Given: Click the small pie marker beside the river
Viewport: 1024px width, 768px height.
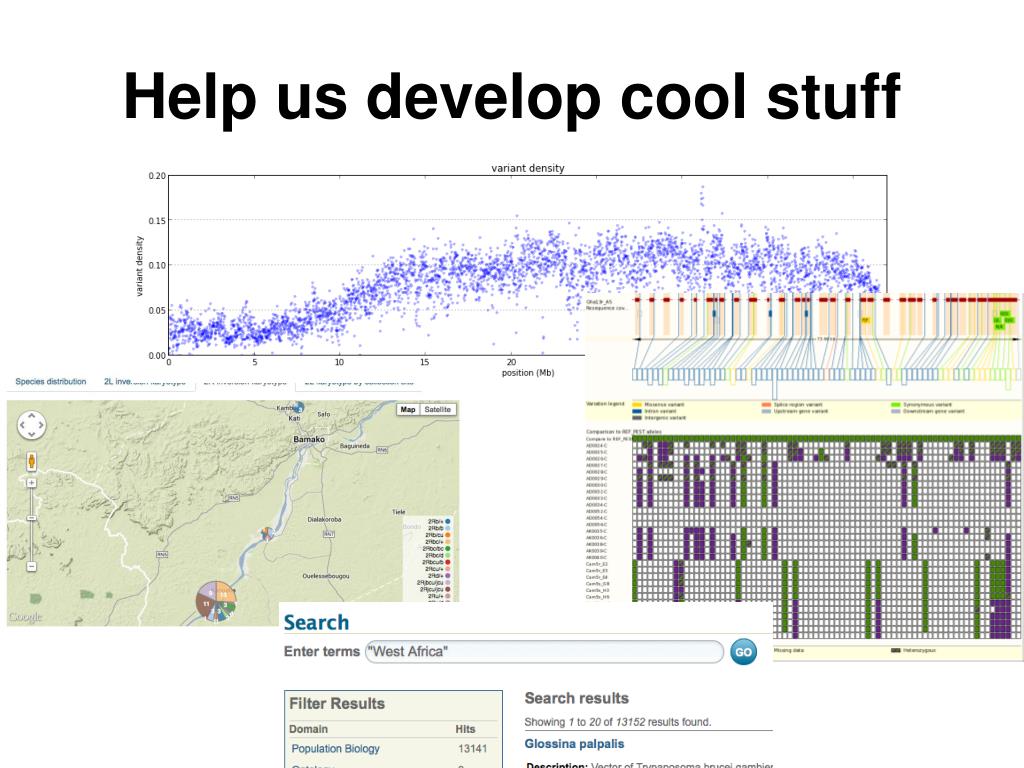Looking at the screenshot, I should tap(266, 534).
